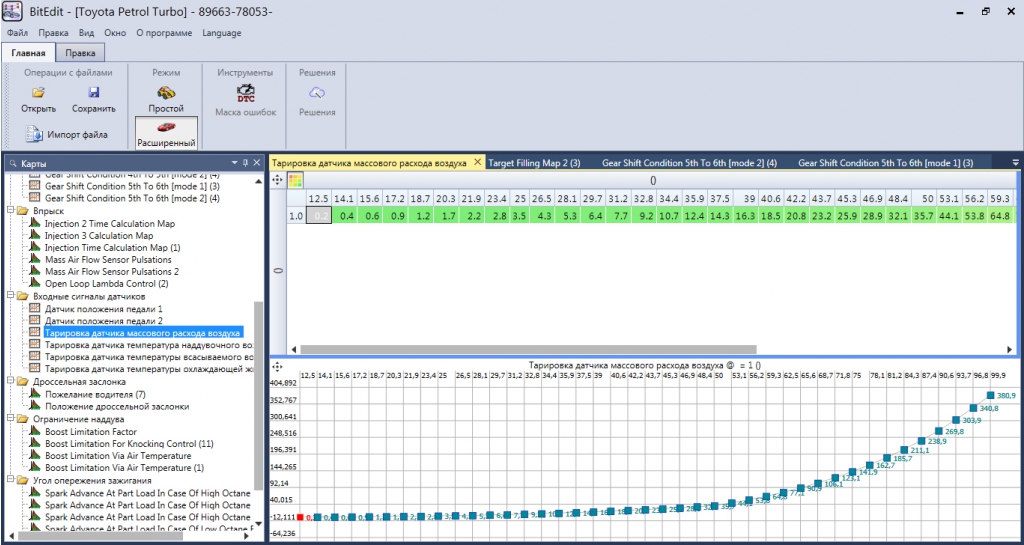
Task: Select Injection 2 Time Calculation Map
Action: [x=110, y=223]
